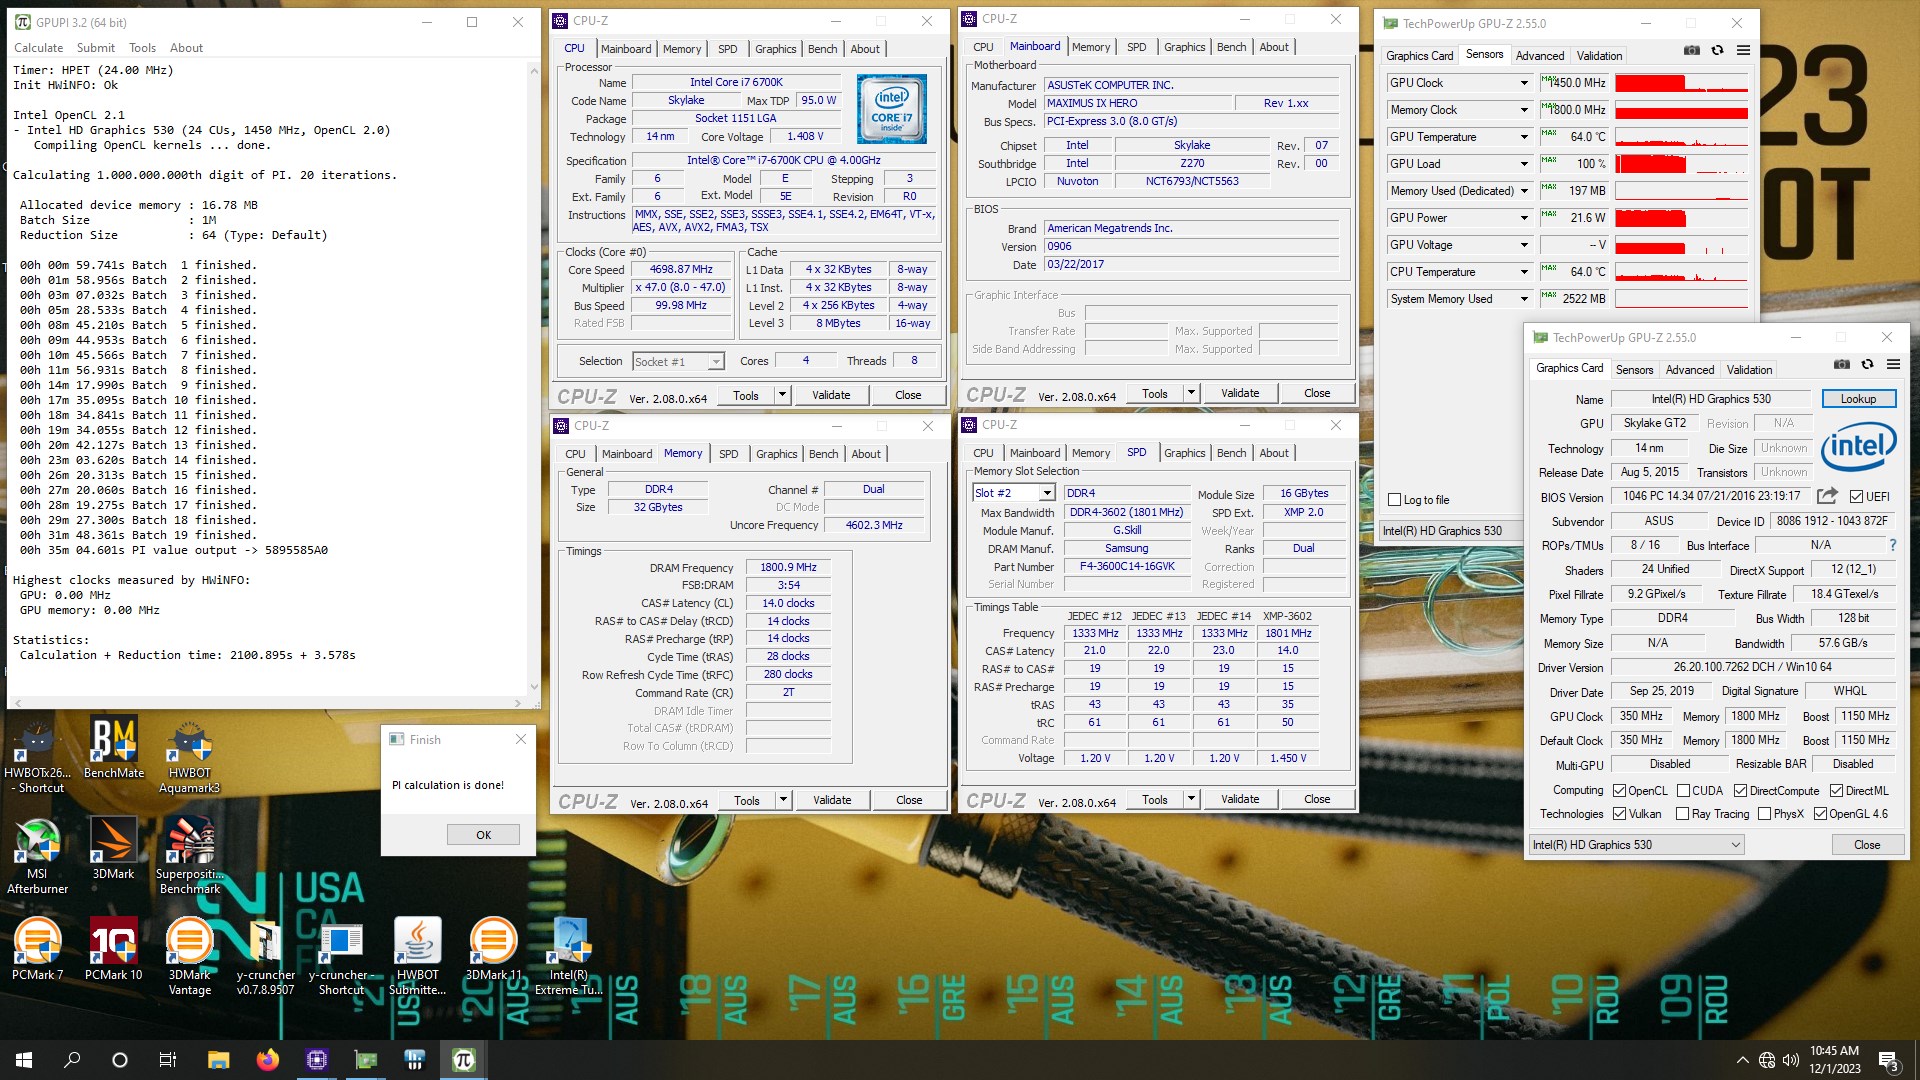Open Intel Extreme Tuning desktop icon
1920x1080 pixels.
pyautogui.click(x=569, y=957)
